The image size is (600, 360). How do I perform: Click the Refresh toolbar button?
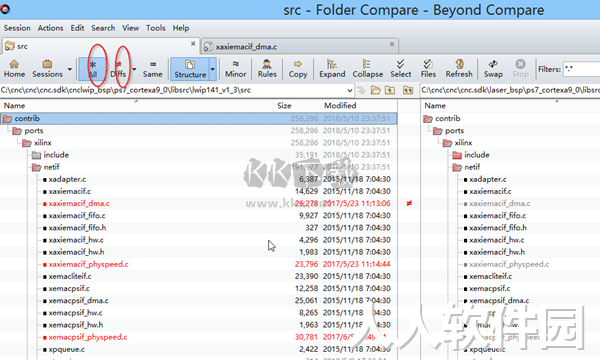[x=459, y=69]
